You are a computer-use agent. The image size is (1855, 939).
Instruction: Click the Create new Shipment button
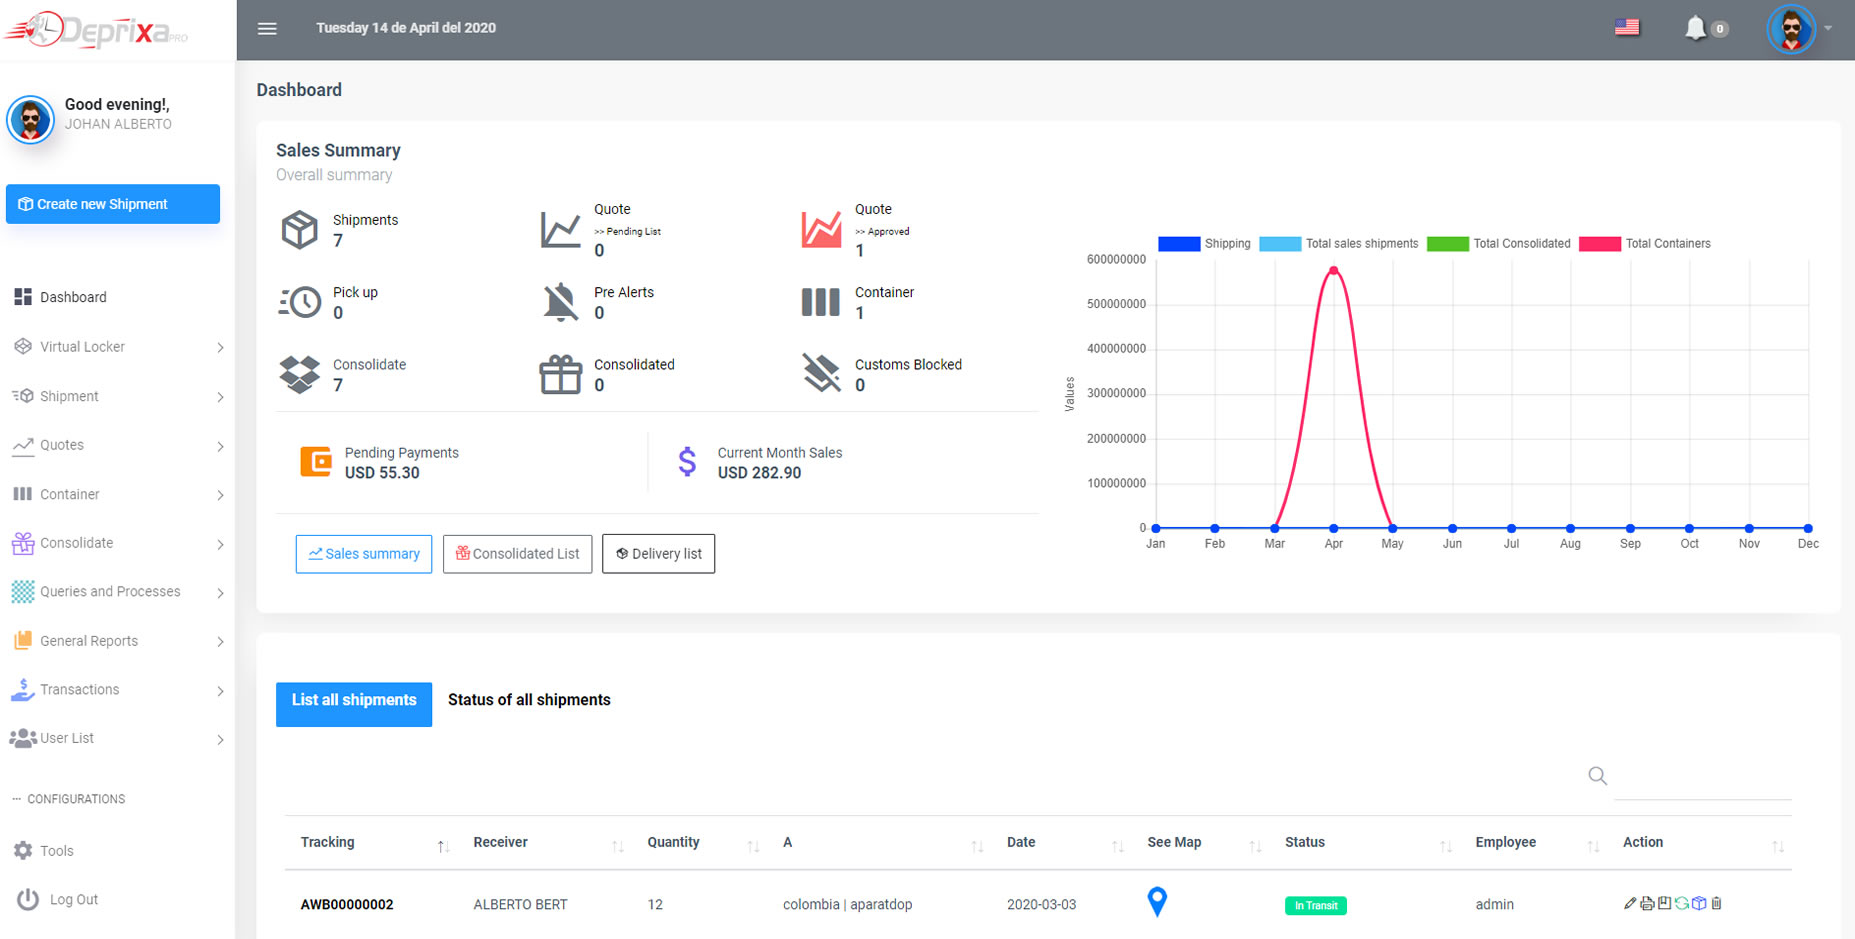113,204
